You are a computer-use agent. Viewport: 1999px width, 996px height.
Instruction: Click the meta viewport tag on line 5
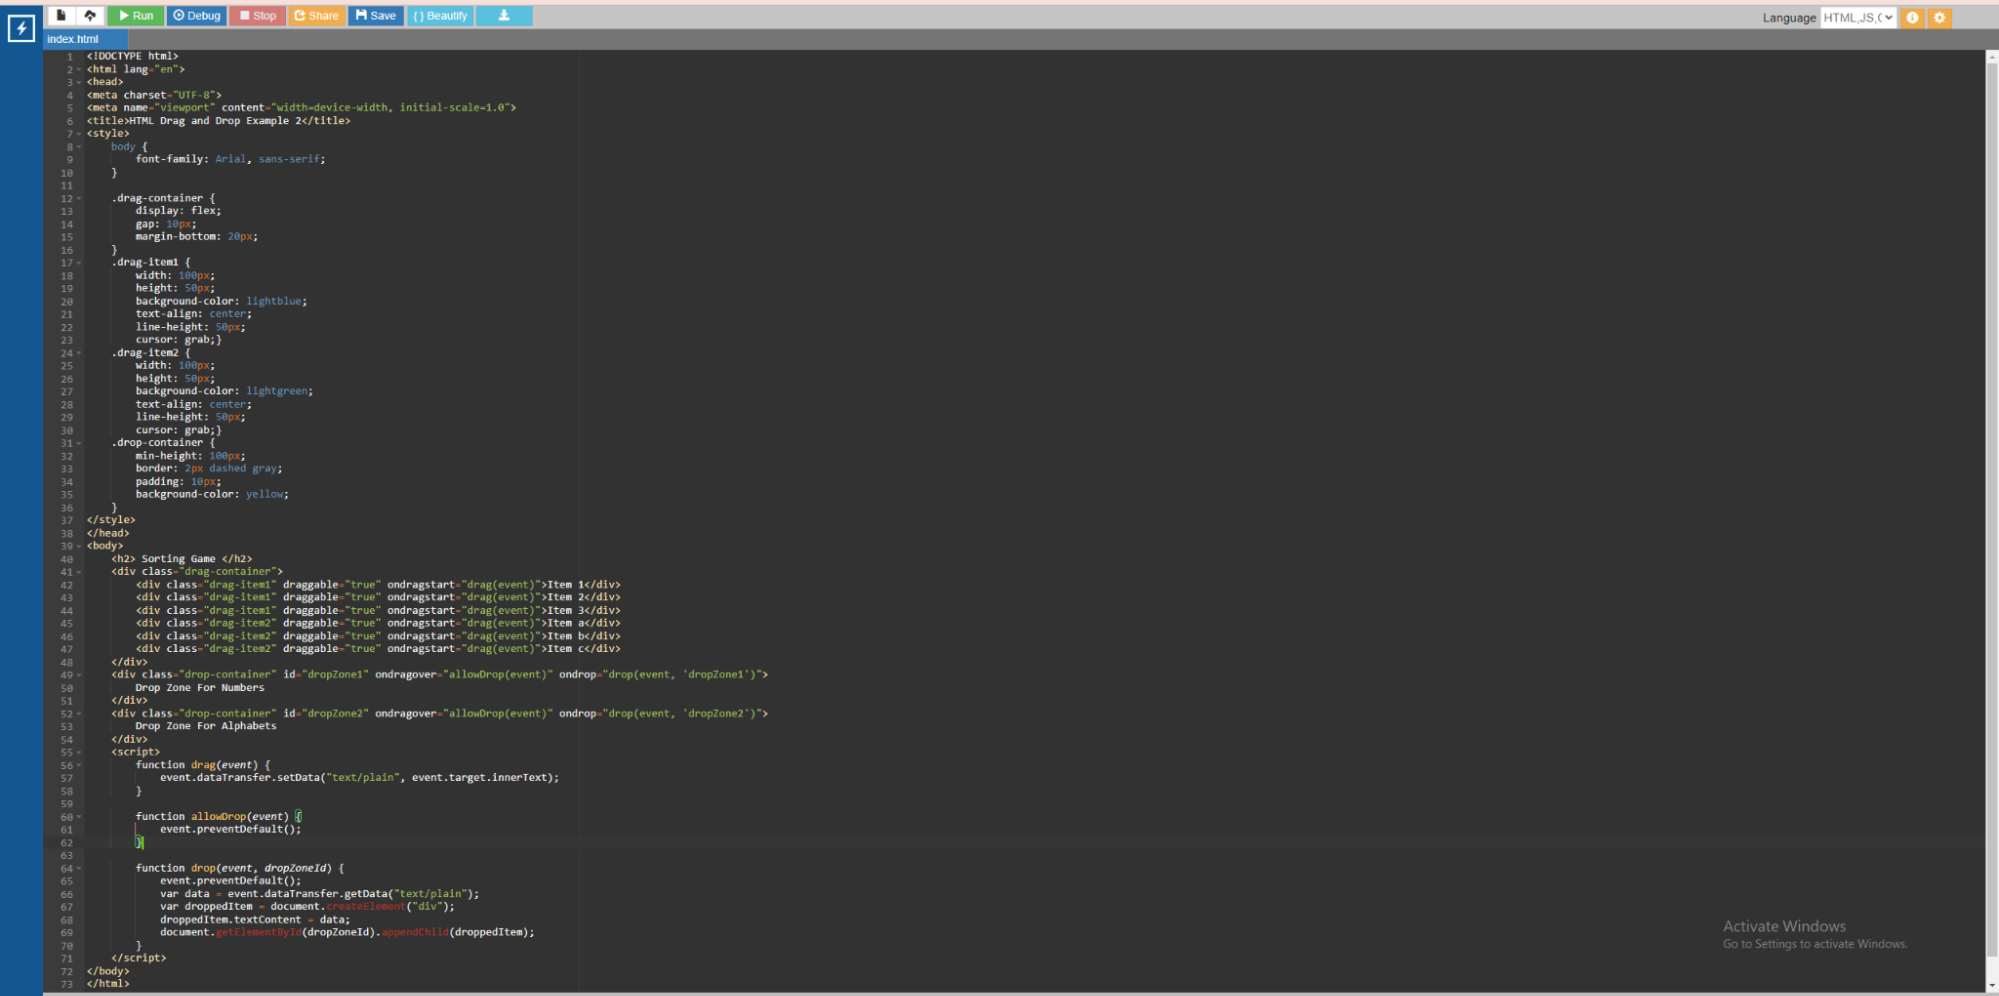click(x=301, y=108)
